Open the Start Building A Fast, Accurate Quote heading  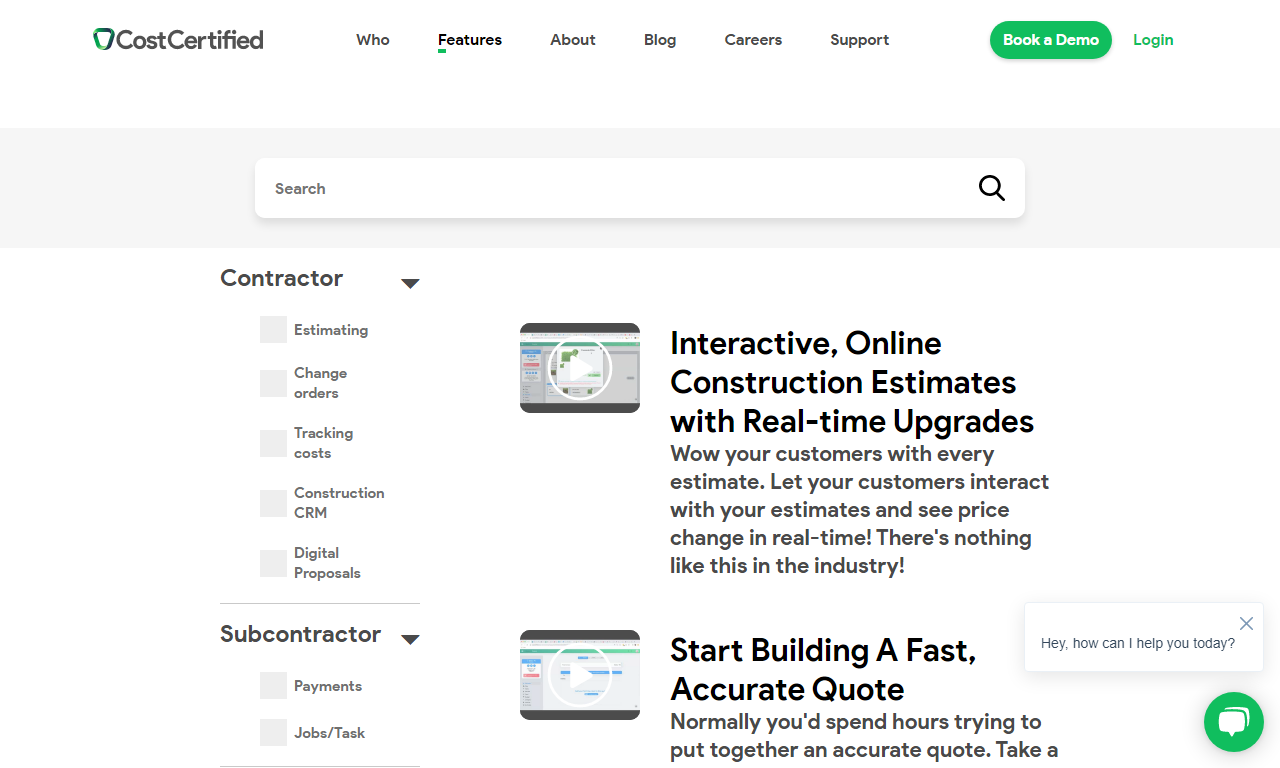click(x=823, y=670)
